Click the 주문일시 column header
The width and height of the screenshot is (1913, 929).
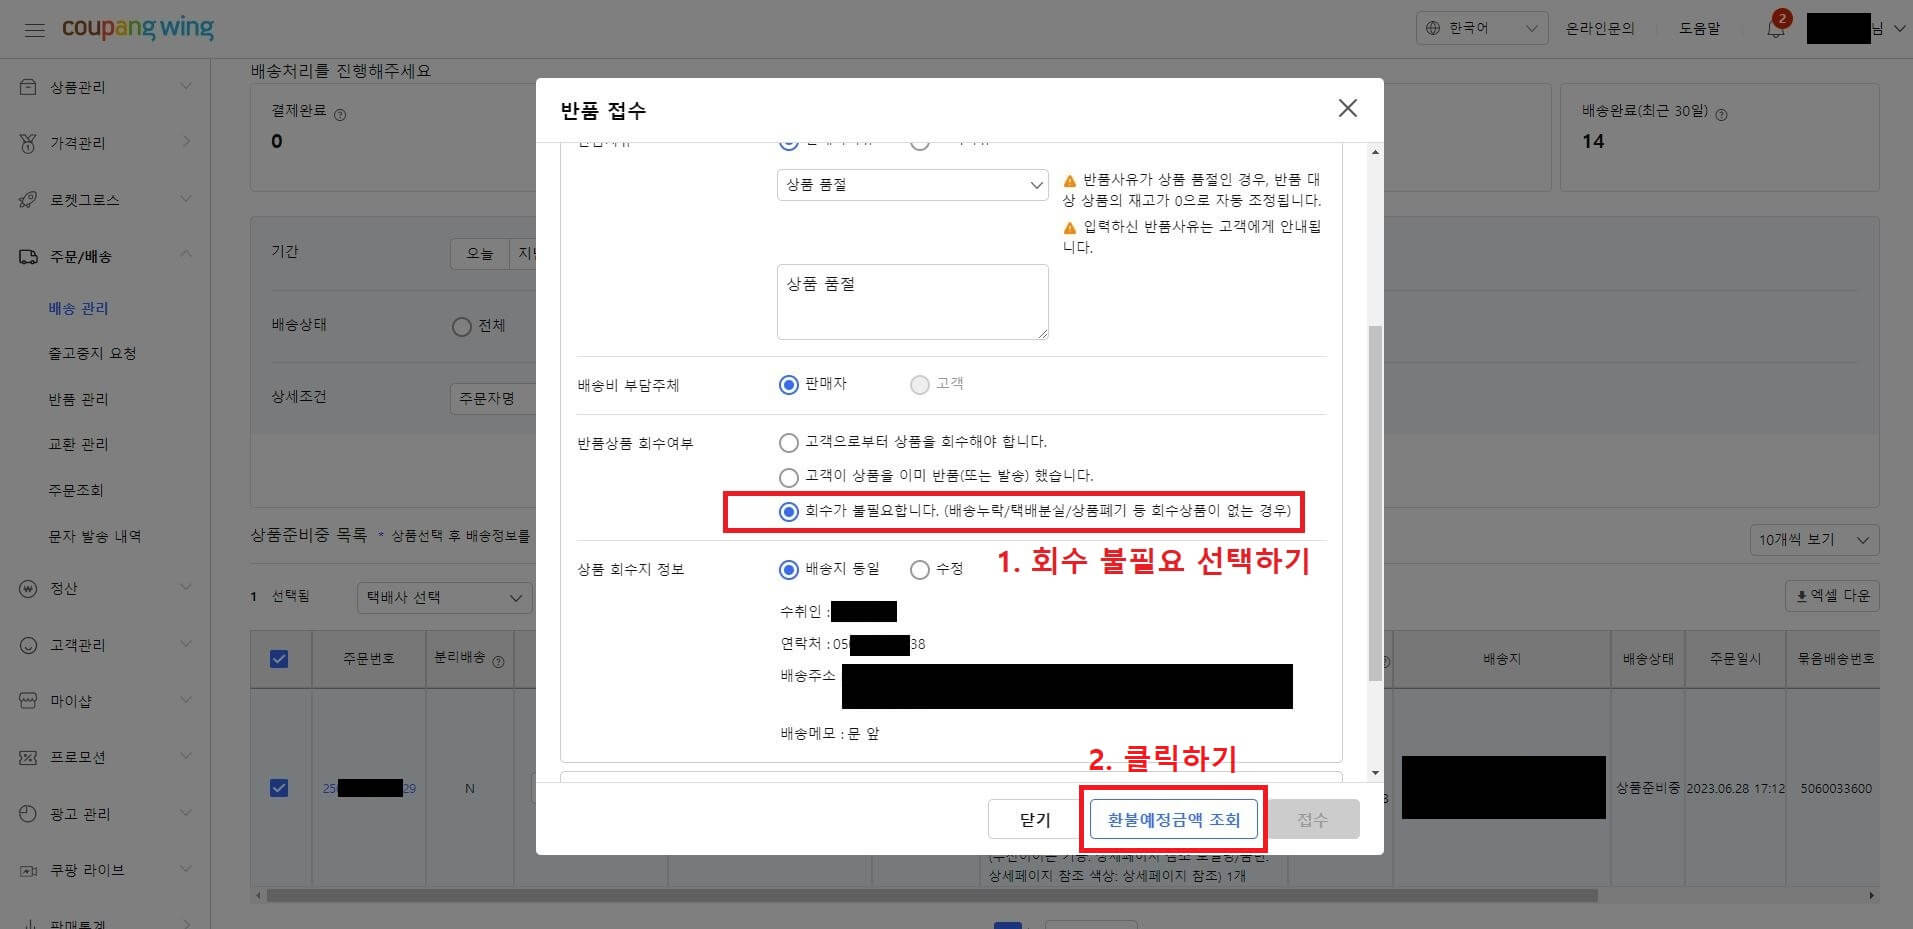pos(1735,659)
